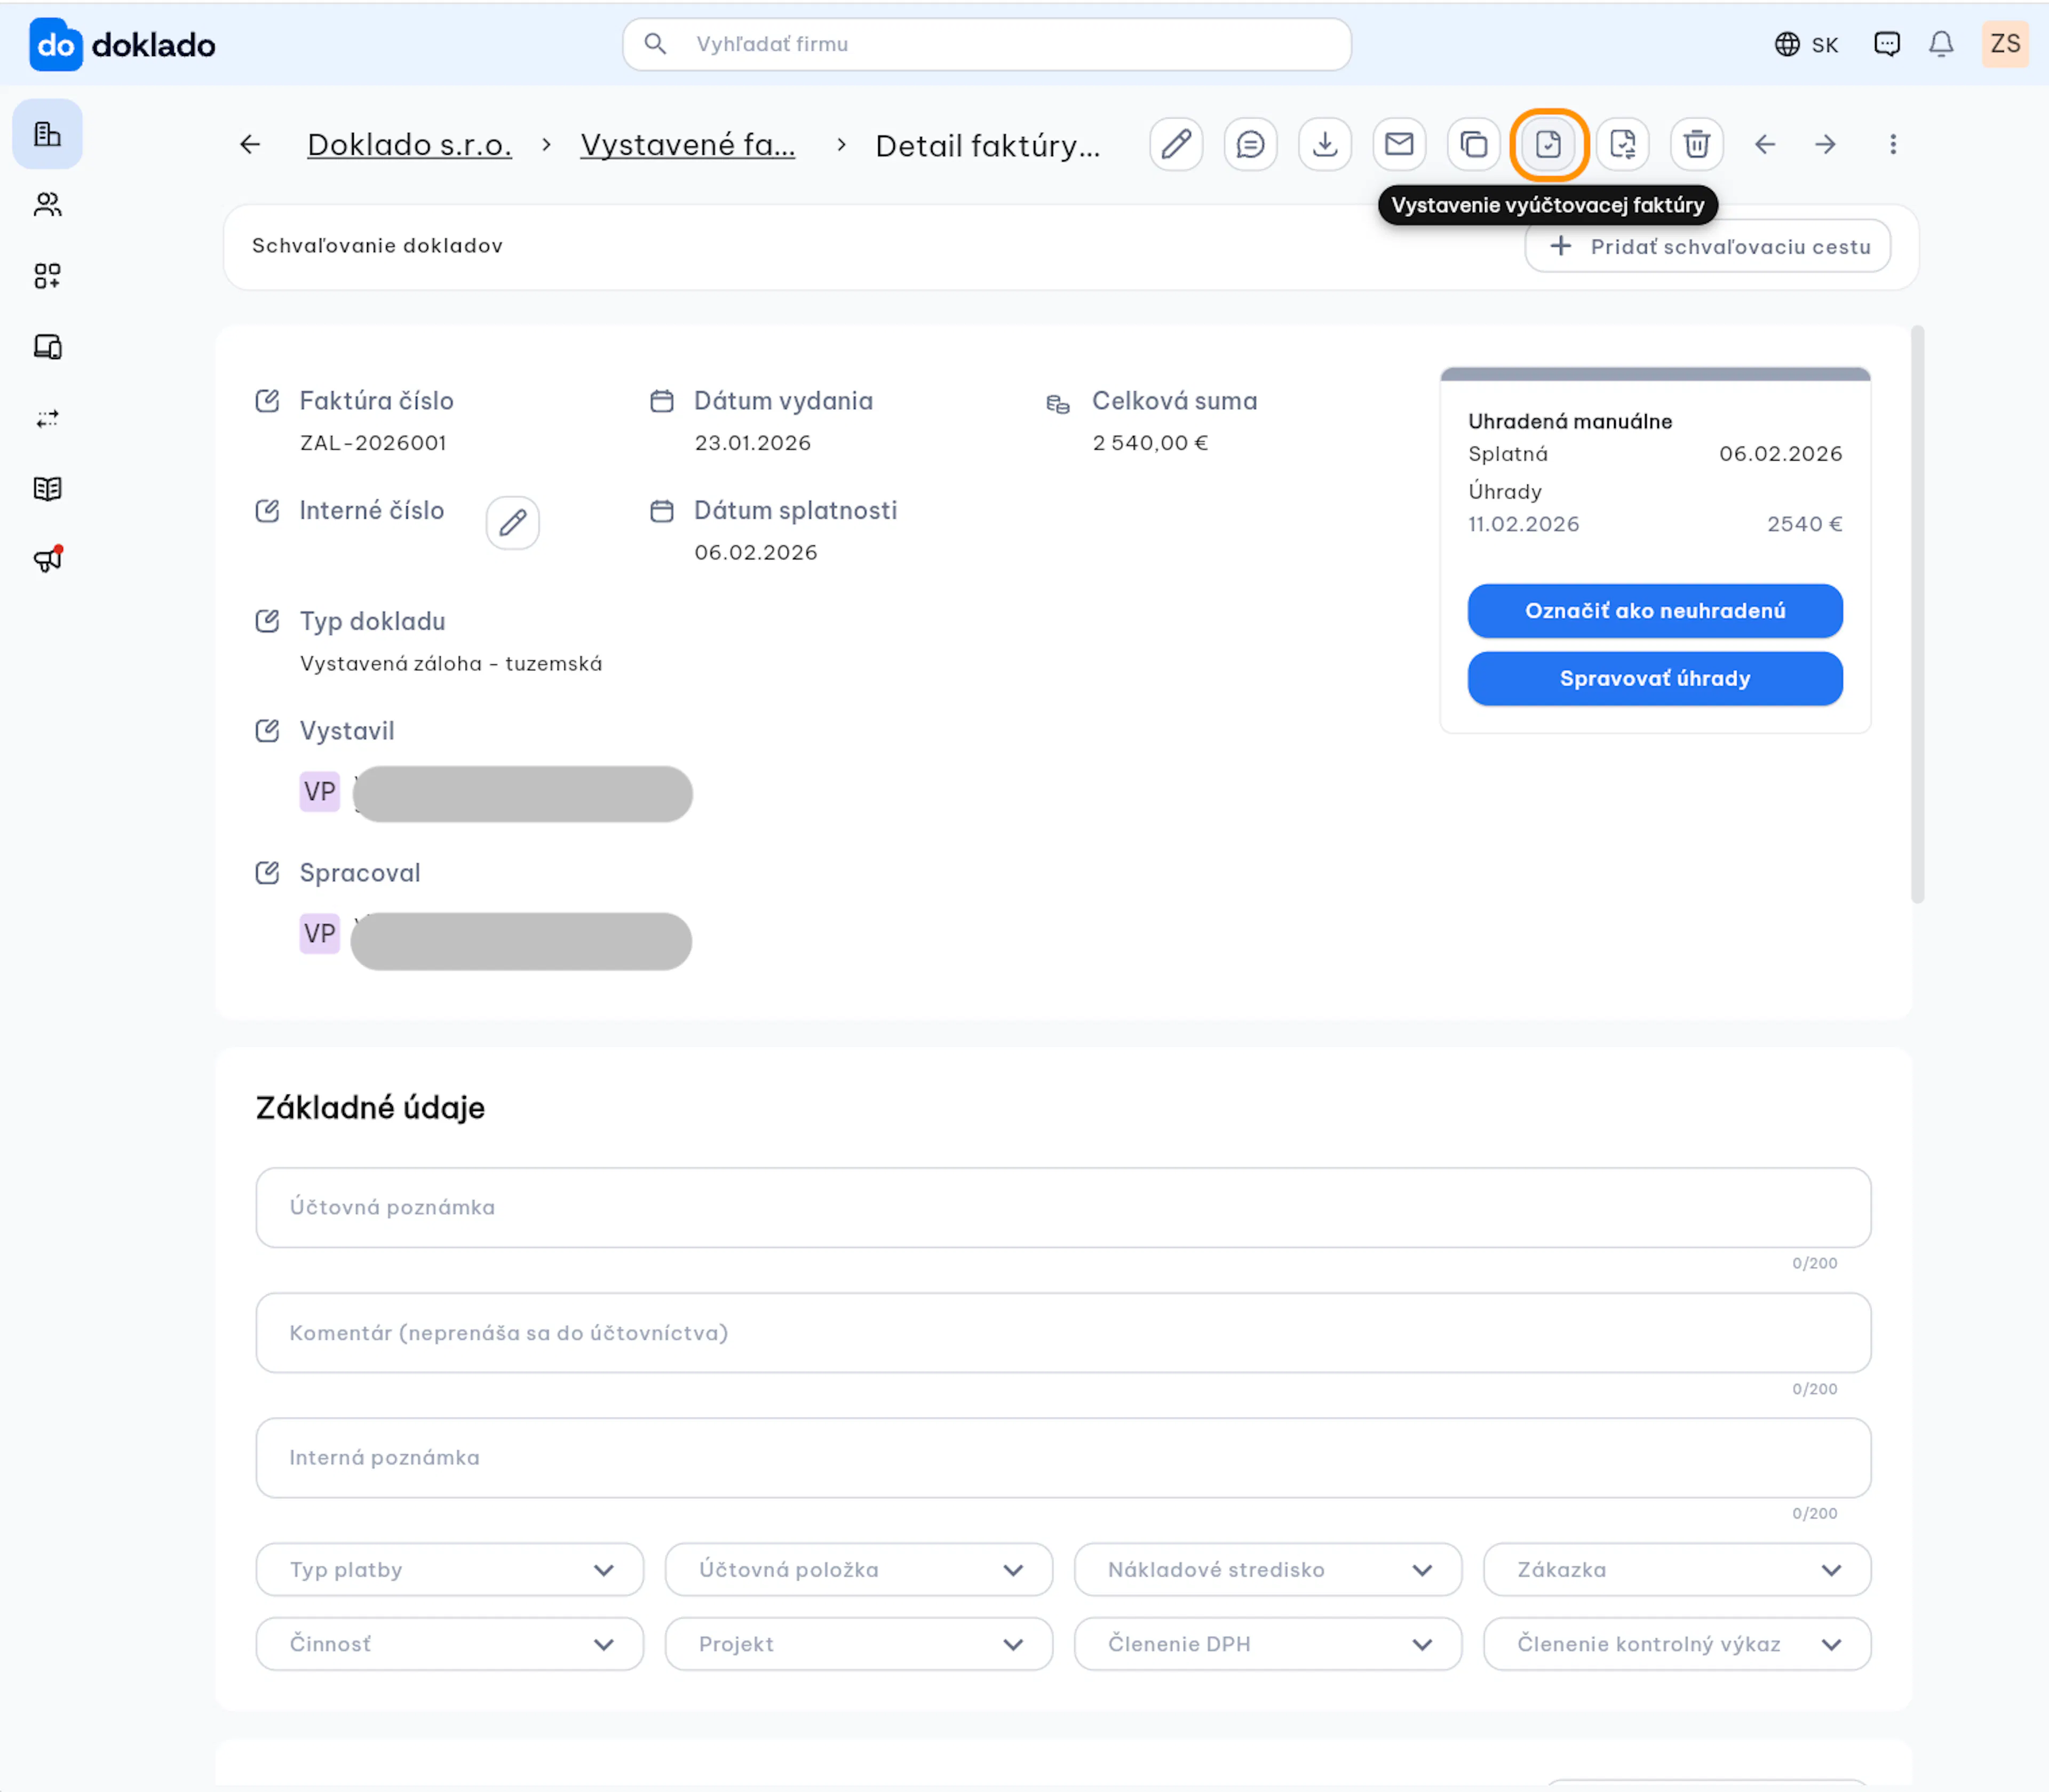Expand the Účtovná položka dropdown
Screen dimensions: 2049x1792
pos(859,1570)
